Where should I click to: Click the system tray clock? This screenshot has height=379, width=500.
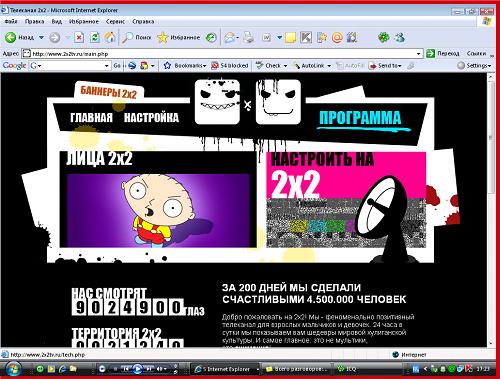(483, 369)
